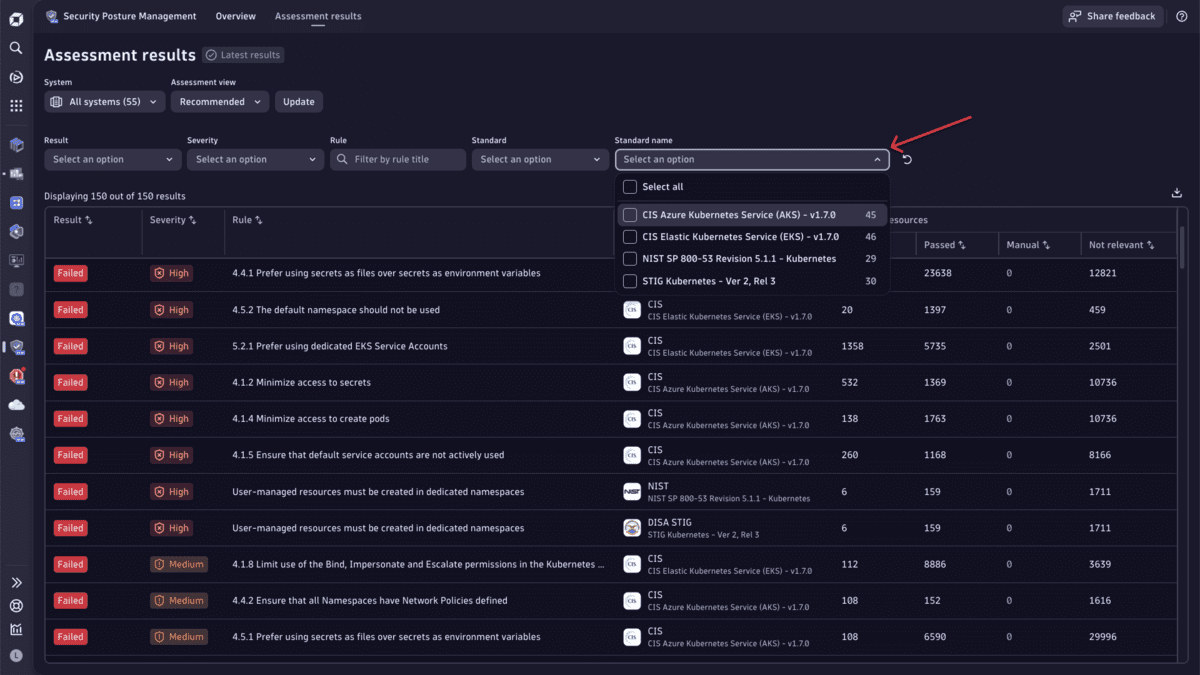This screenshot has height=675, width=1200.
Task: Click 'Displaying 150 out of 150 results' text
Action: click(x=115, y=196)
